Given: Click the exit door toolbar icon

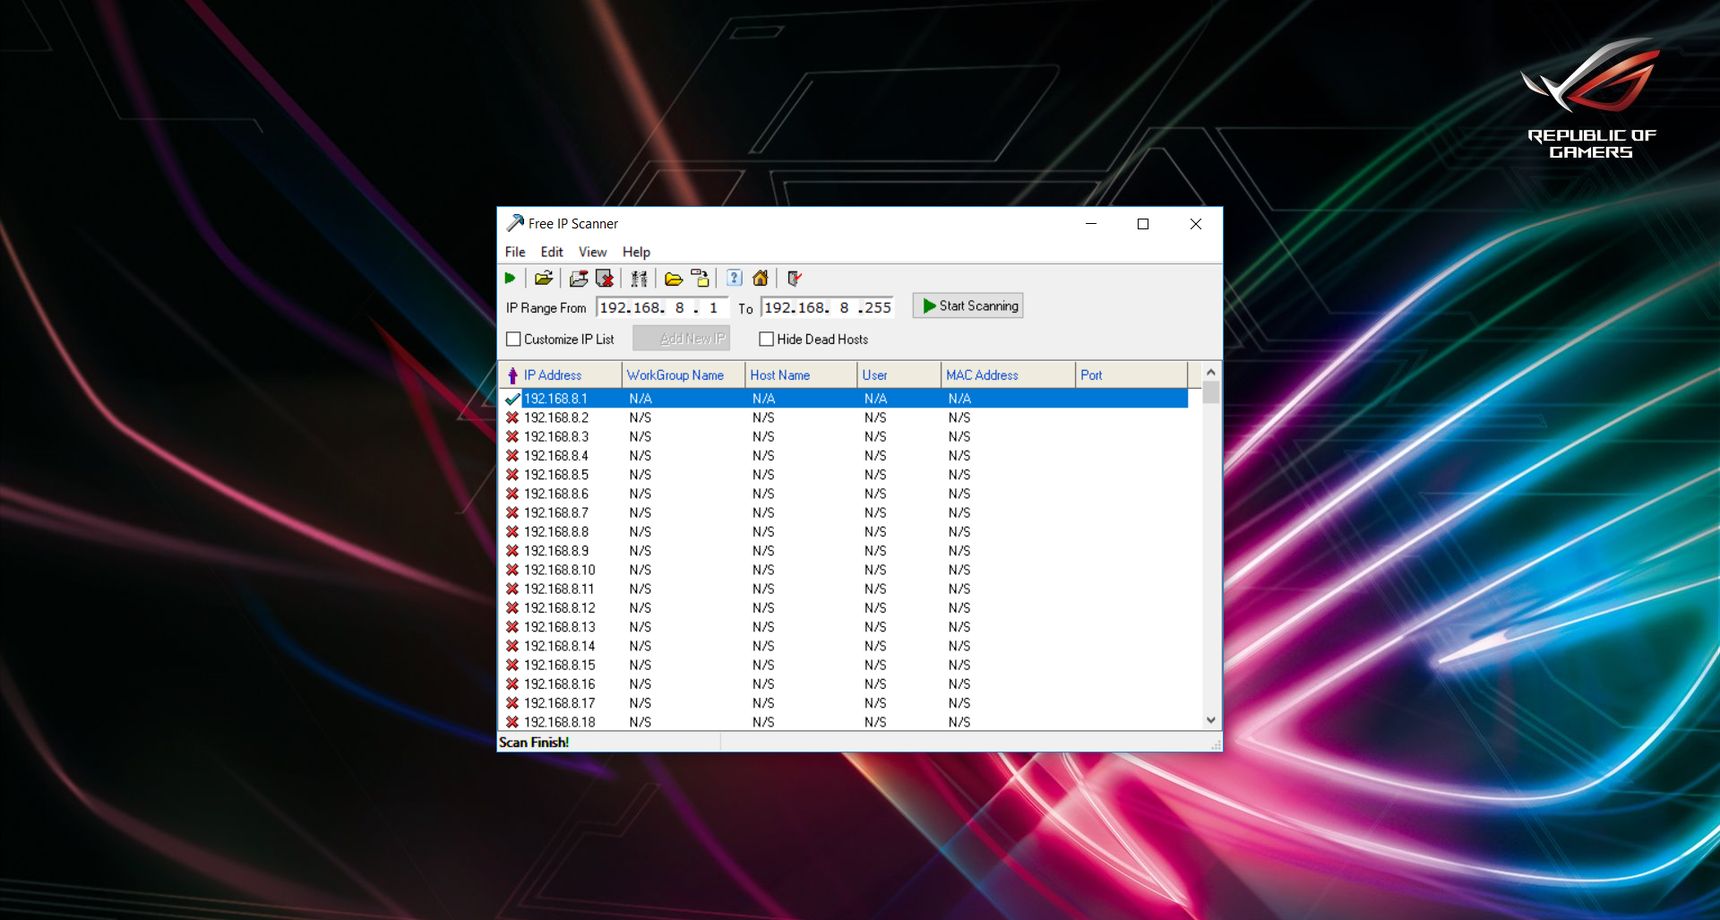Looking at the screenshot, I should point(794,278).
